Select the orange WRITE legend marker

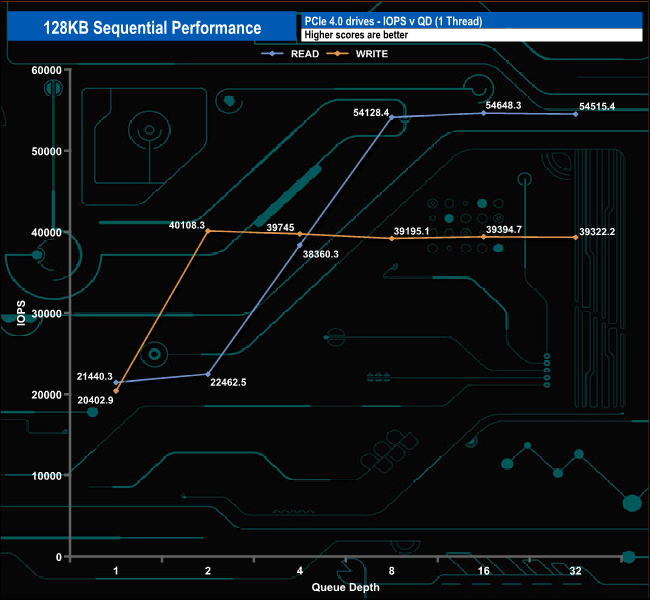click(x=337, y=53)
